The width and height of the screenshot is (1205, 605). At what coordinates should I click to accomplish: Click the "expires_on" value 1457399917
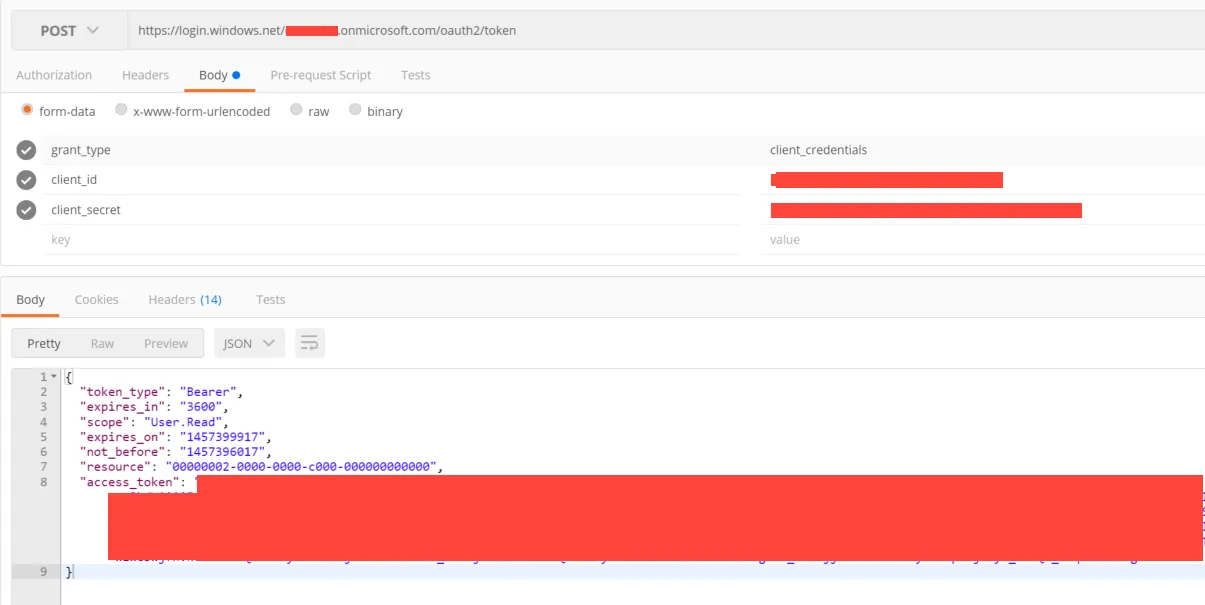click(x=225, y=437)
